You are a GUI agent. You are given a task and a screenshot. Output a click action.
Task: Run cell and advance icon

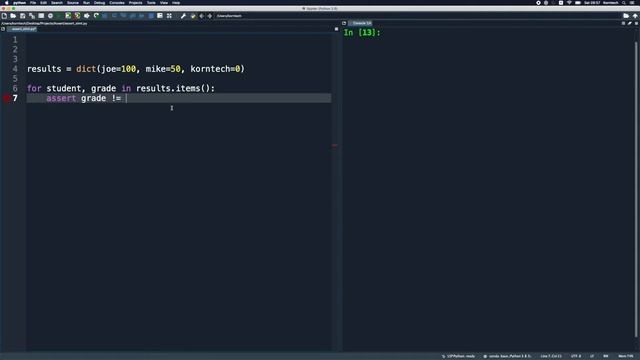[x=77, y=16]
